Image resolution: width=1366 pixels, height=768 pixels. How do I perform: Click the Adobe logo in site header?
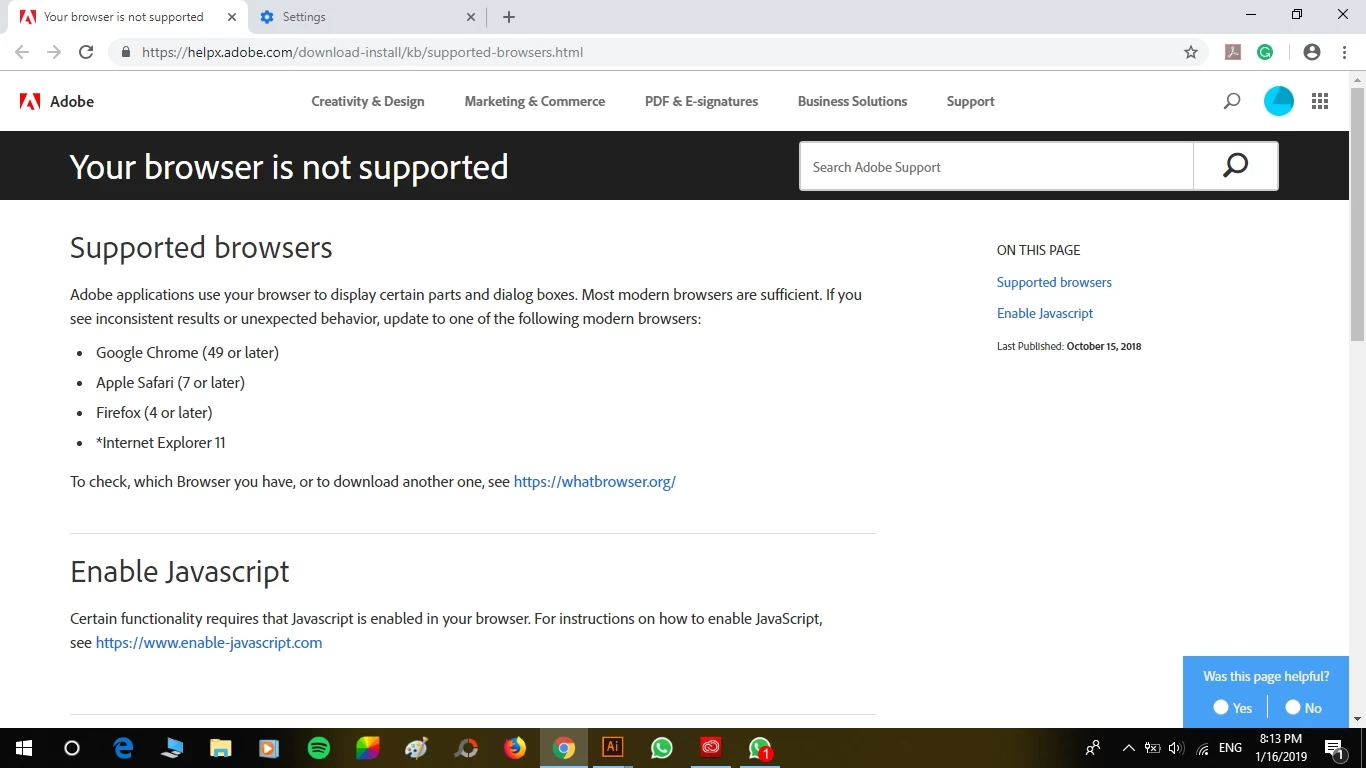30,101
